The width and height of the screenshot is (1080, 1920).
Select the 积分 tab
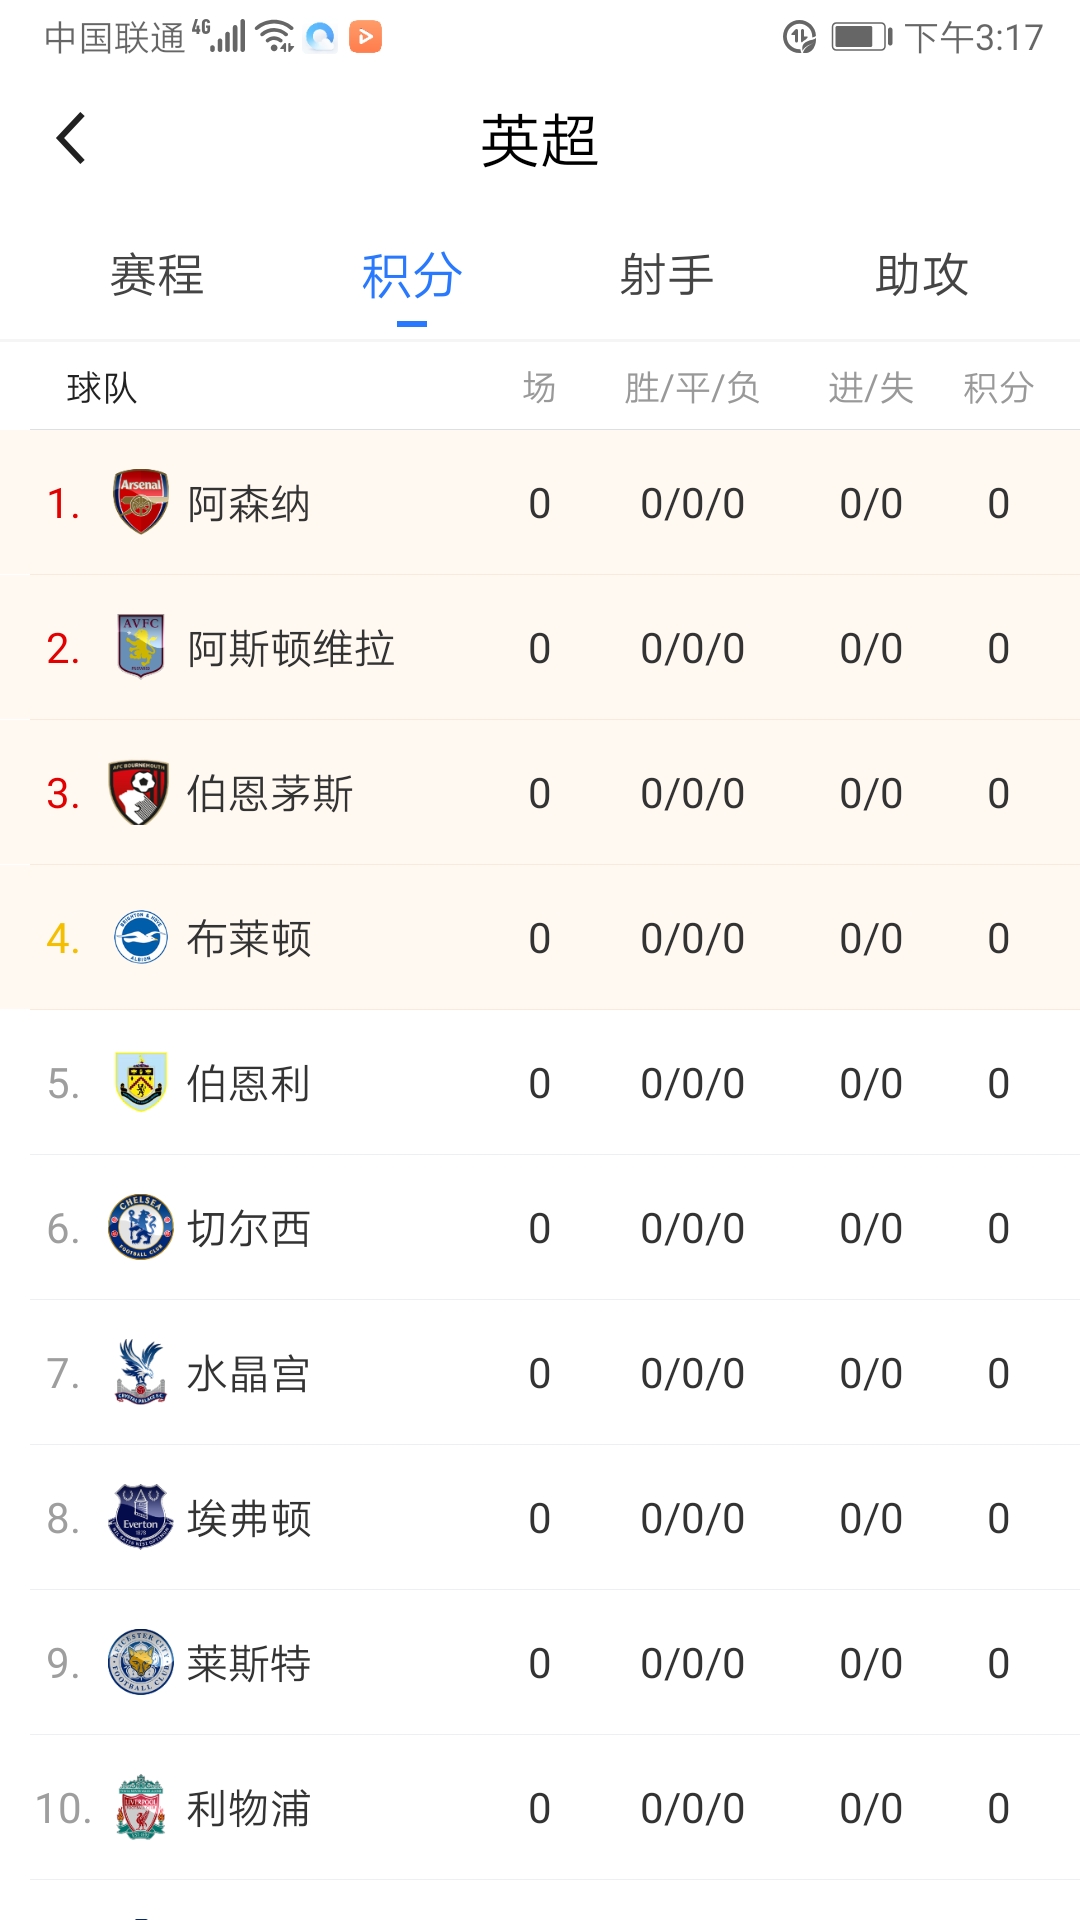412,276
